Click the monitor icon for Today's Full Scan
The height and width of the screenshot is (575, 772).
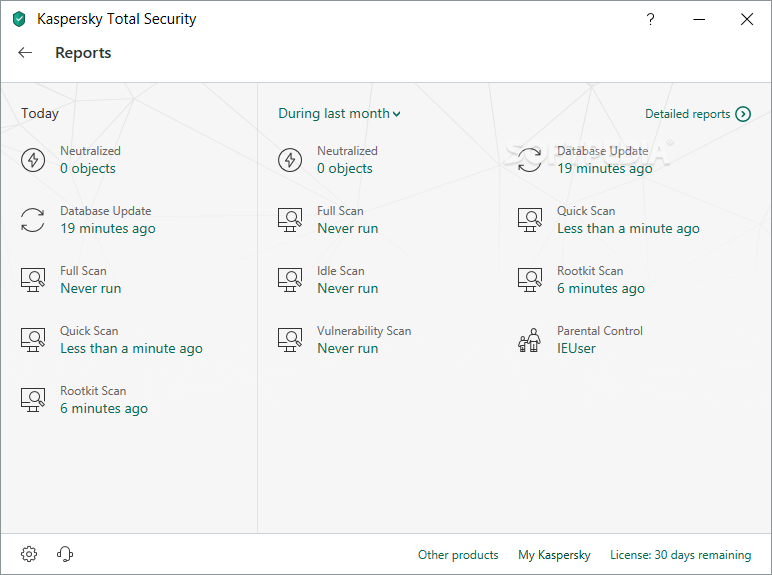[33, 280]
